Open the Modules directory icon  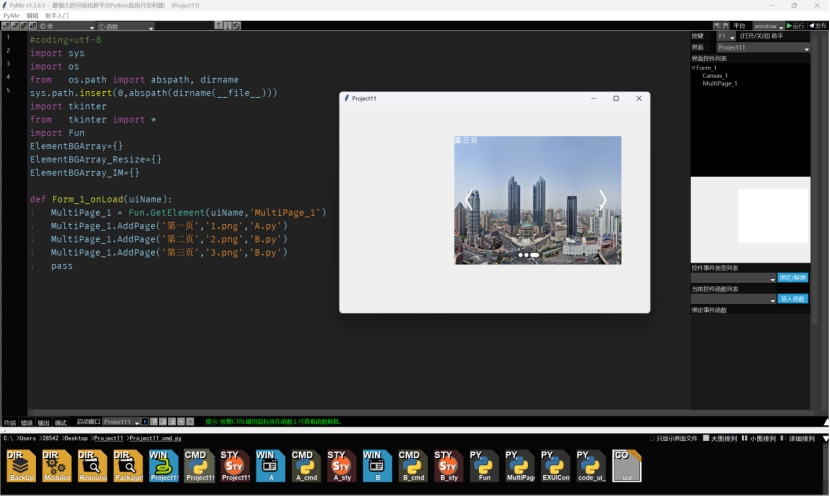(57, 466)
